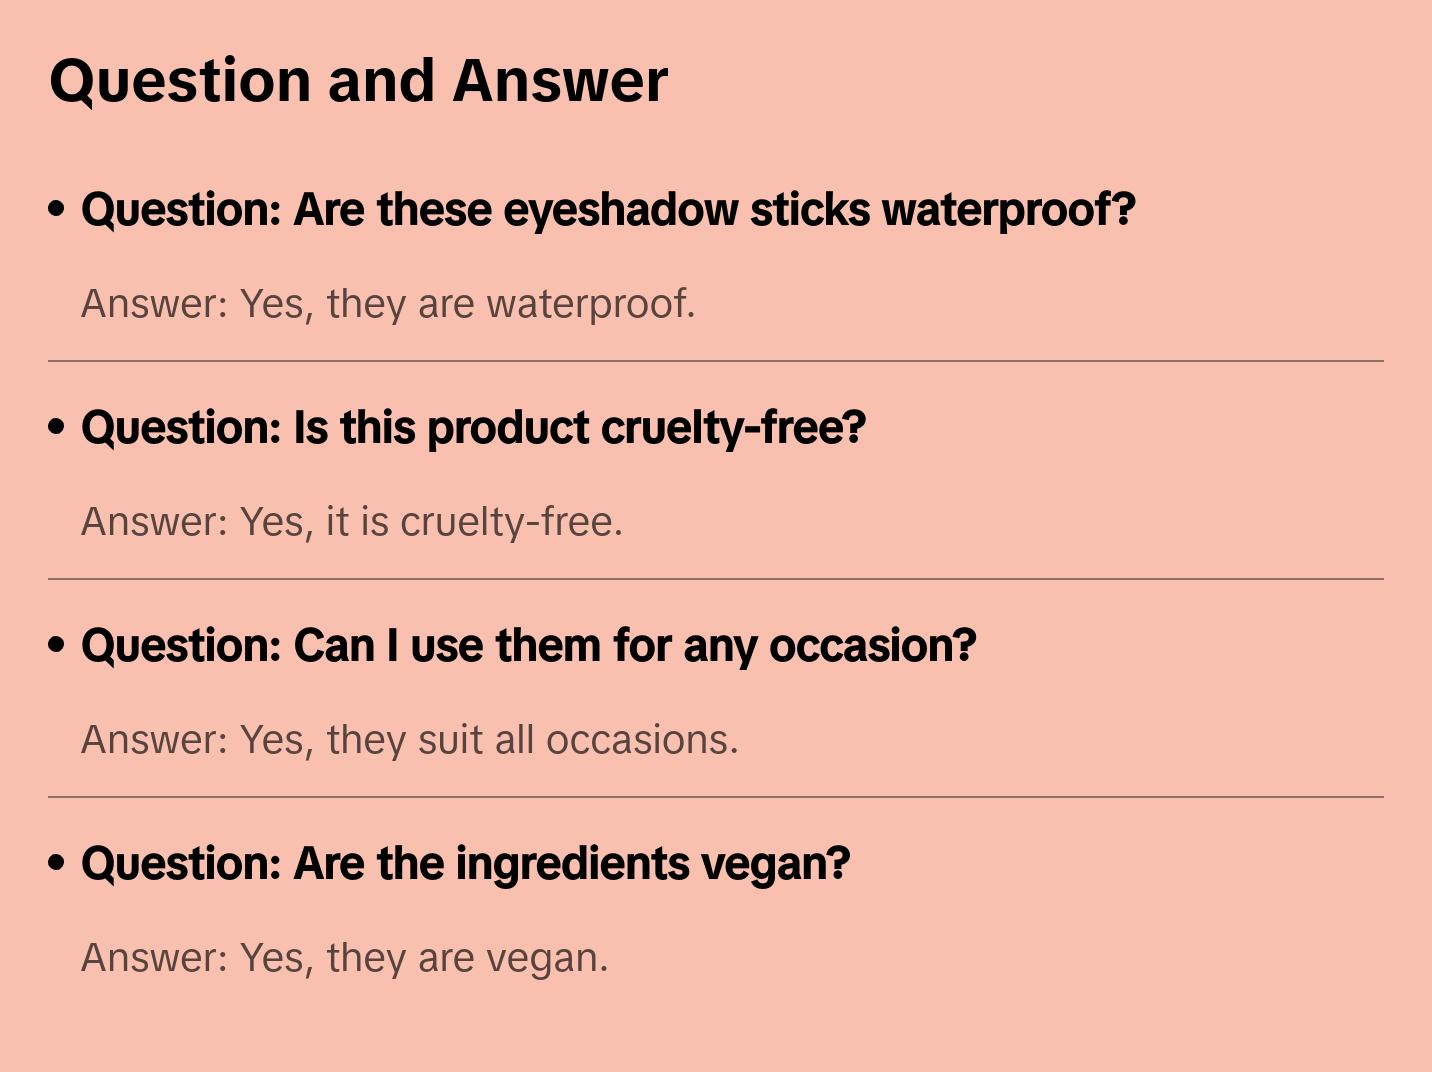The width and height of the screenshot is (1432, 1072).
Task: Select the answer "Yes, they are waterproof."
Action: pos(388,304)
